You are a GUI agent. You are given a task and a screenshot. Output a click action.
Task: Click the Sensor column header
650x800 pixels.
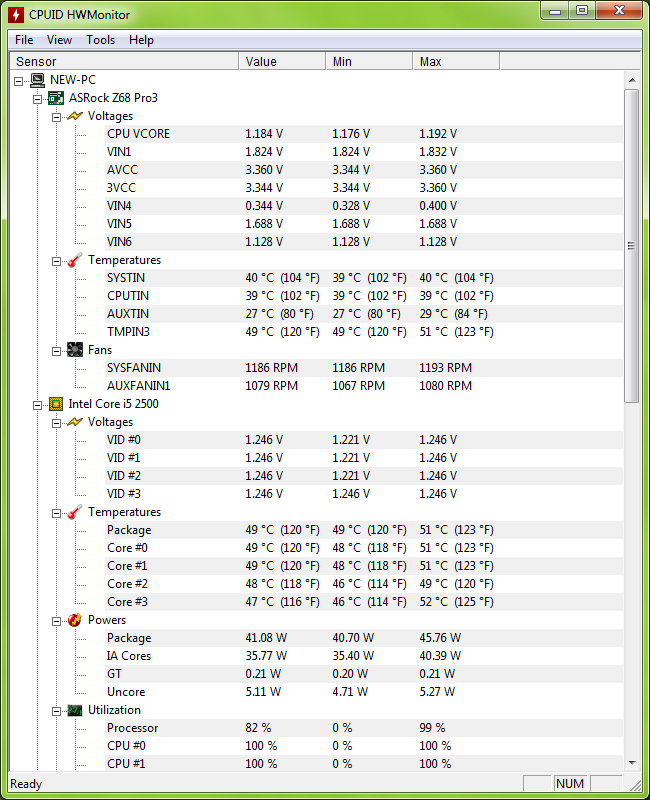(124, 61)
